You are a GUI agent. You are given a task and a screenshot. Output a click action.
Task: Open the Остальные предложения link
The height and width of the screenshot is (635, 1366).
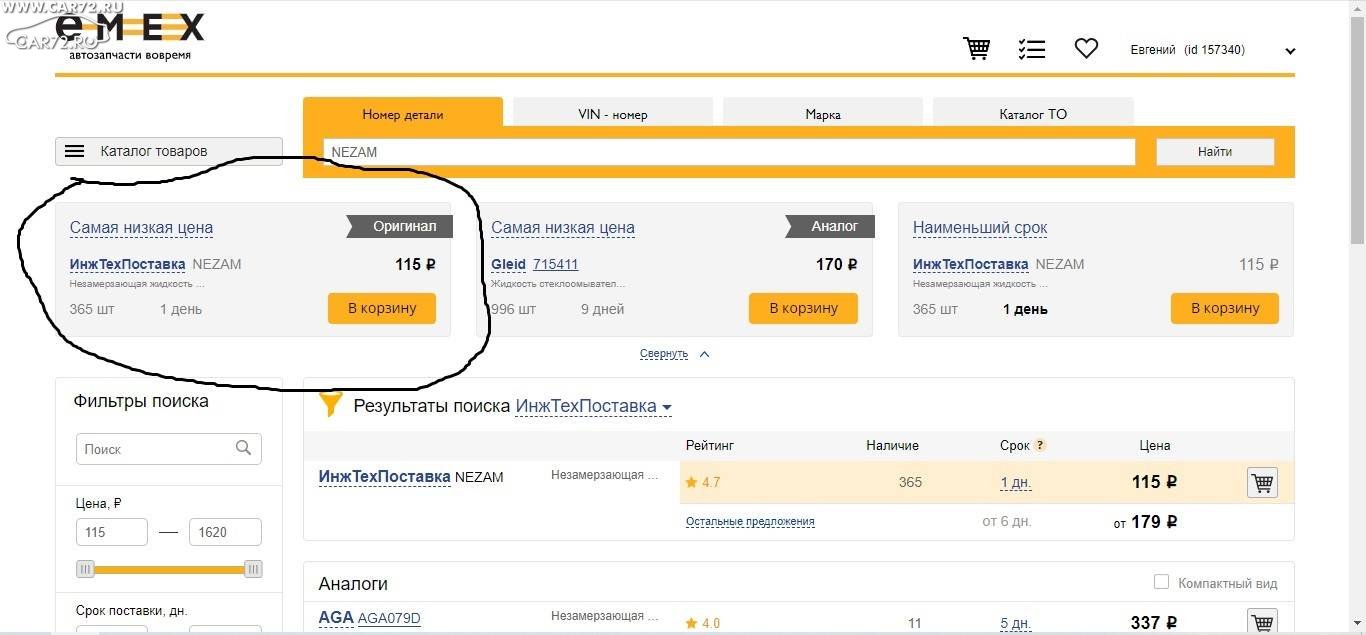[750, 522]
